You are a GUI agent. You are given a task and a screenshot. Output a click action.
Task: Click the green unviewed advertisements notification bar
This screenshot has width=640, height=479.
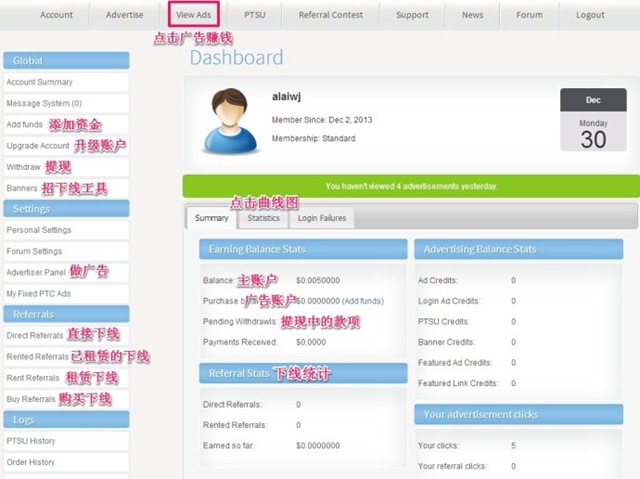point(411,186)
